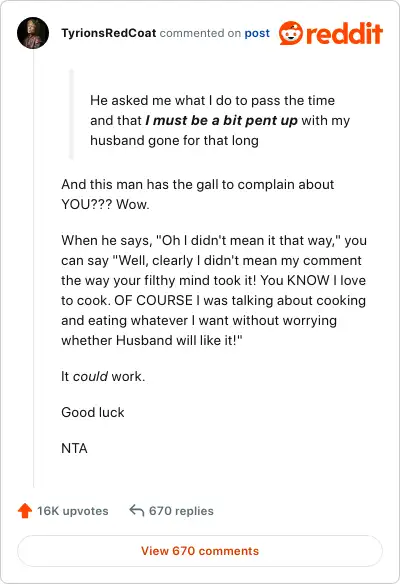Click the italic "could" word
The image size is (400, 584).
tap(91, 376)
